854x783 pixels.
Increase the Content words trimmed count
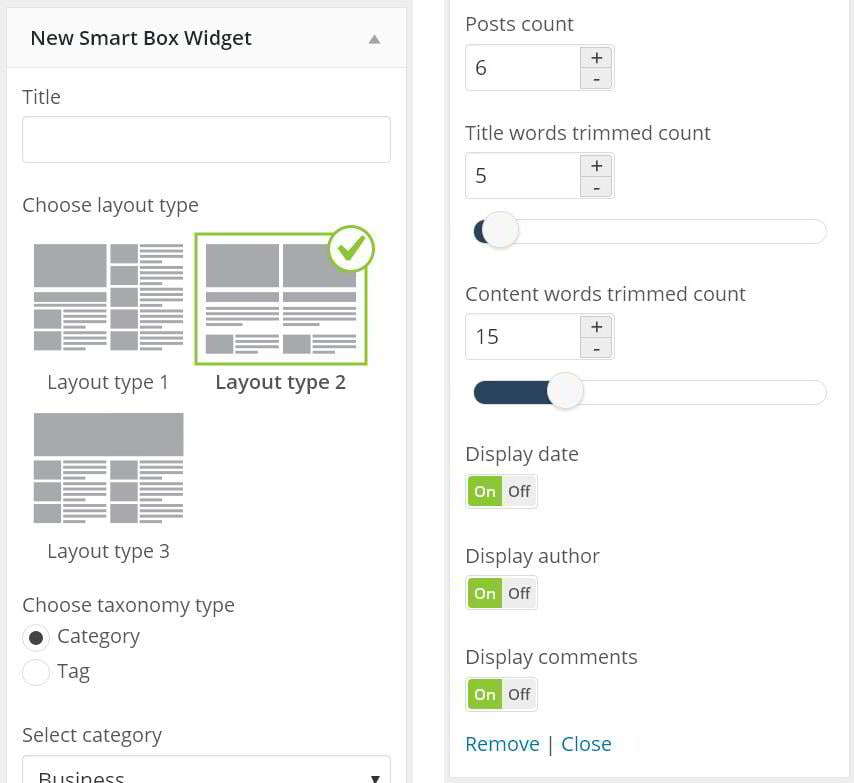tap(596, 327)
